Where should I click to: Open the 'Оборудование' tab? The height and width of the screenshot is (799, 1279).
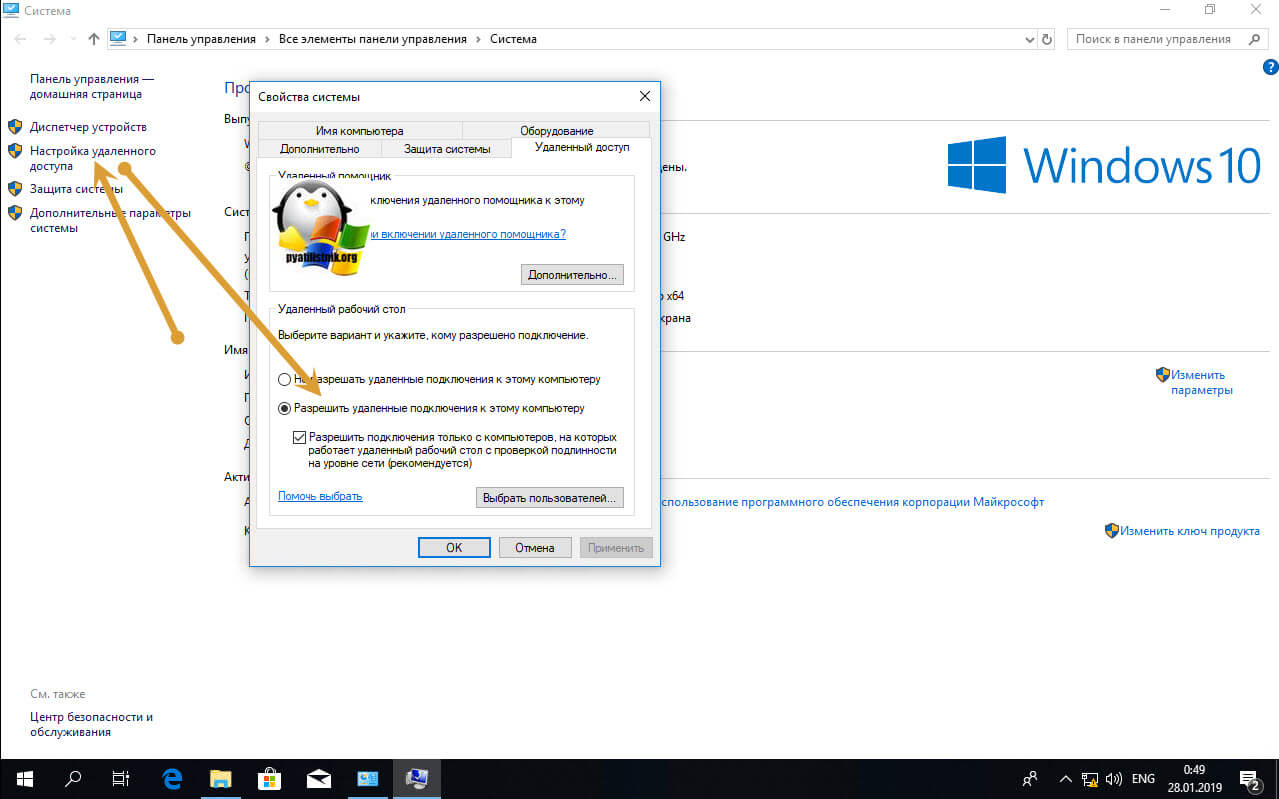[556, 131]
